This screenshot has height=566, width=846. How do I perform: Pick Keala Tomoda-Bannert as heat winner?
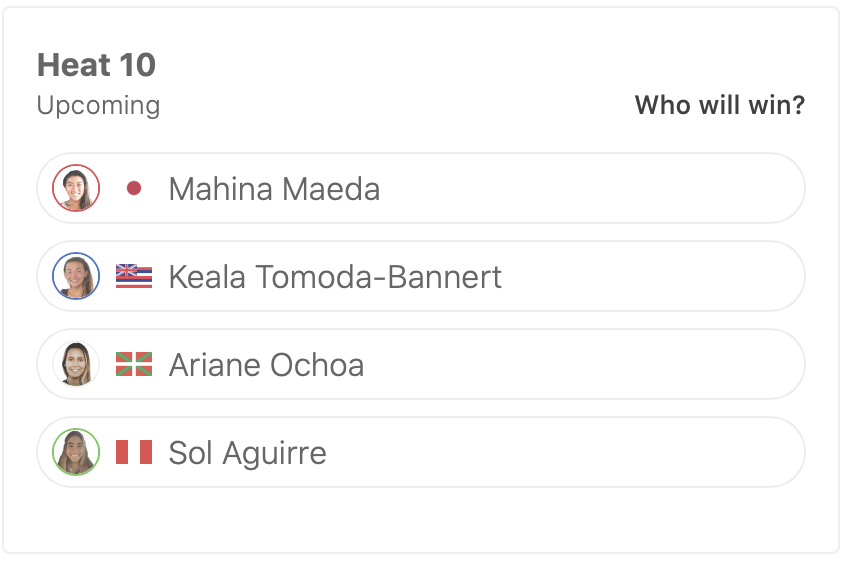[x=650, y=276]
